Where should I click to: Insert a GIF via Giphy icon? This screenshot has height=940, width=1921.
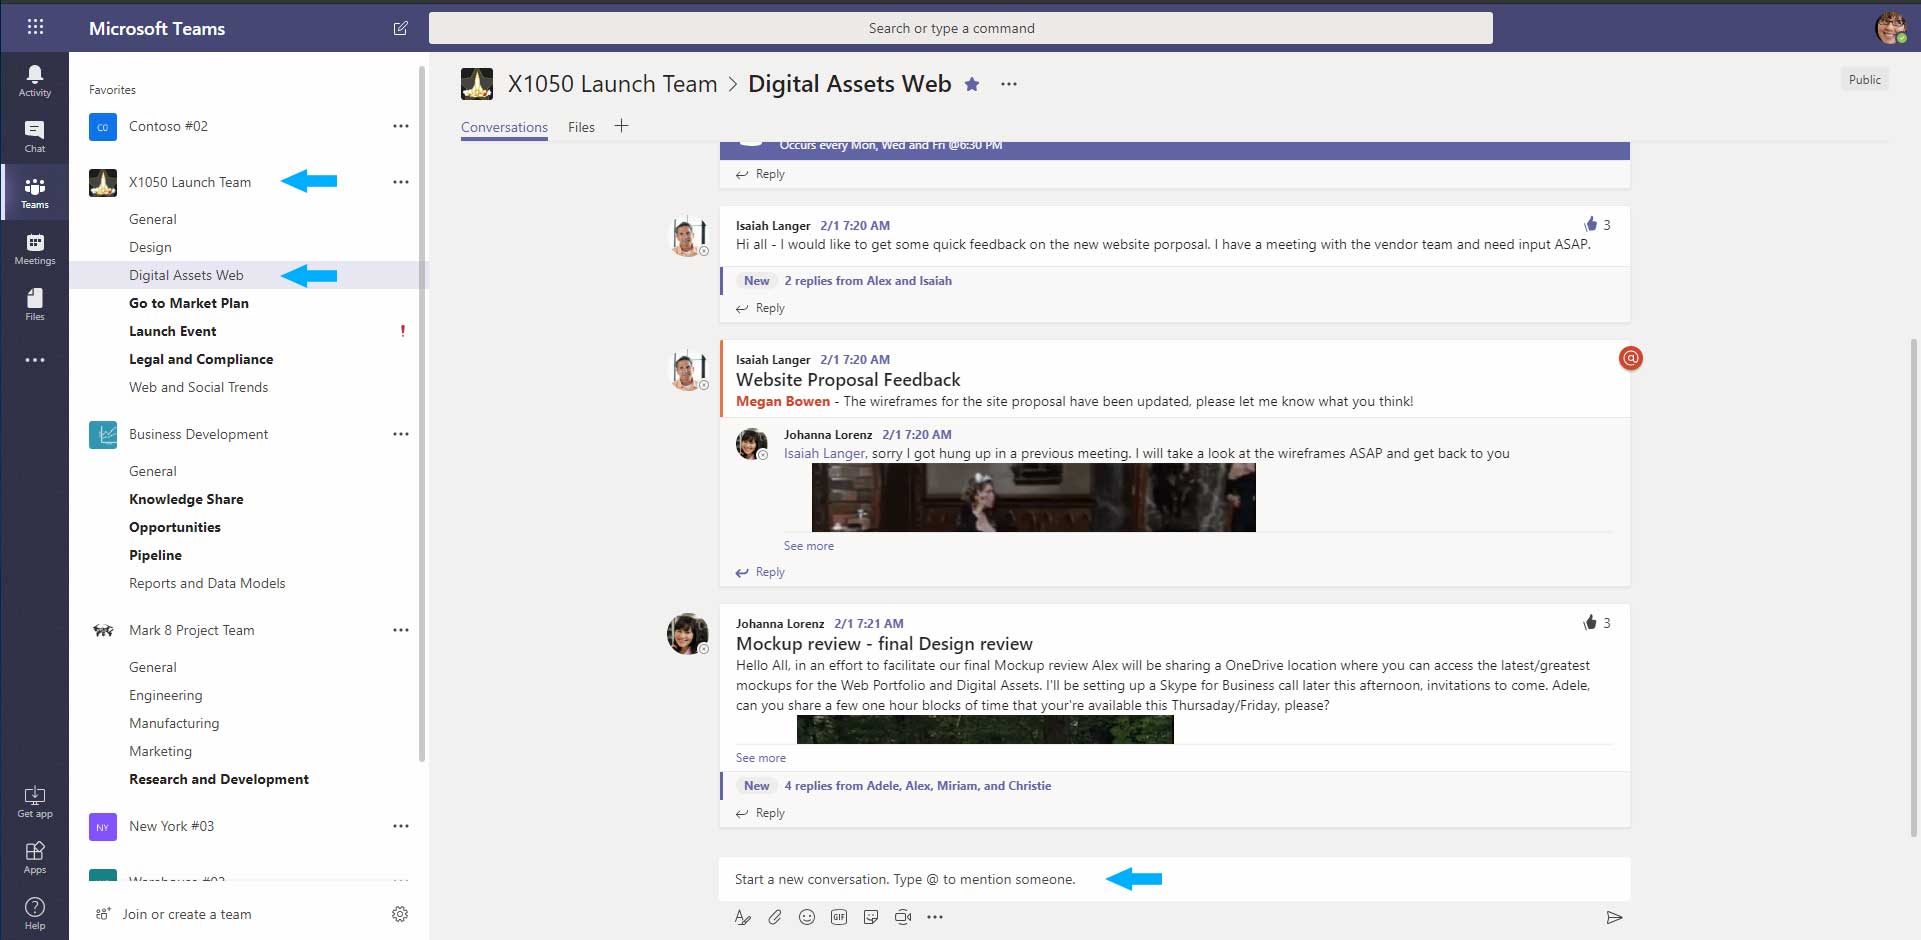tap(839, 917)
